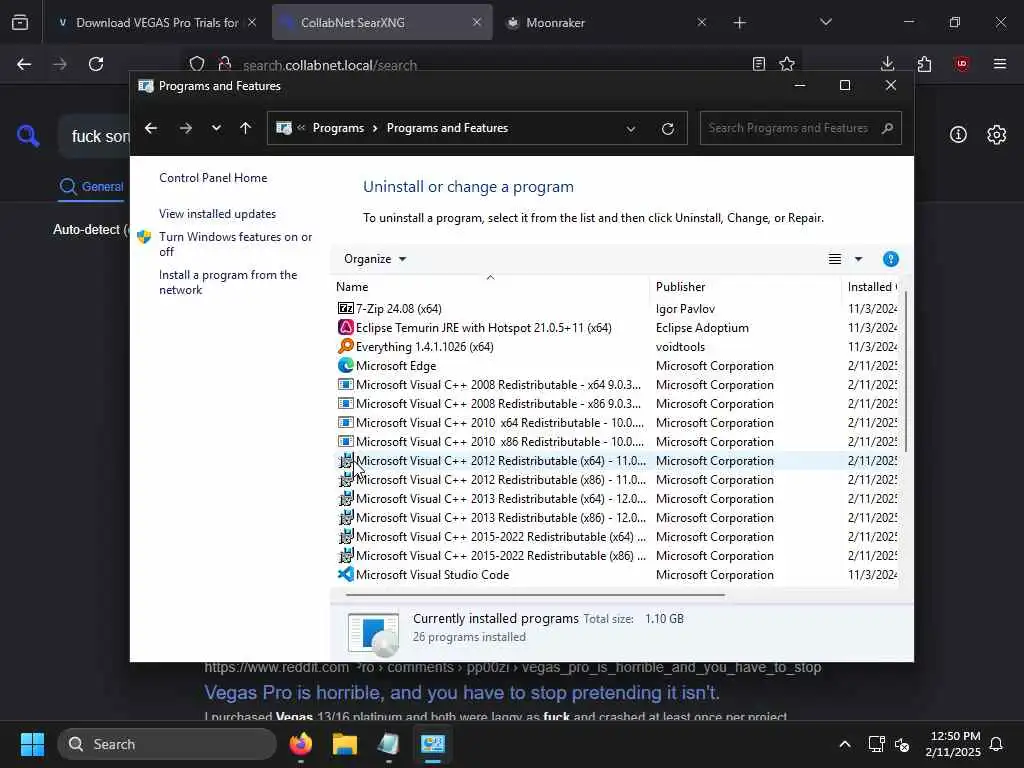This screenshot has width=1024, height=768.
Task: Open Vegas Pro is horrible Reddit result
Action: click(x=462, y=692)
